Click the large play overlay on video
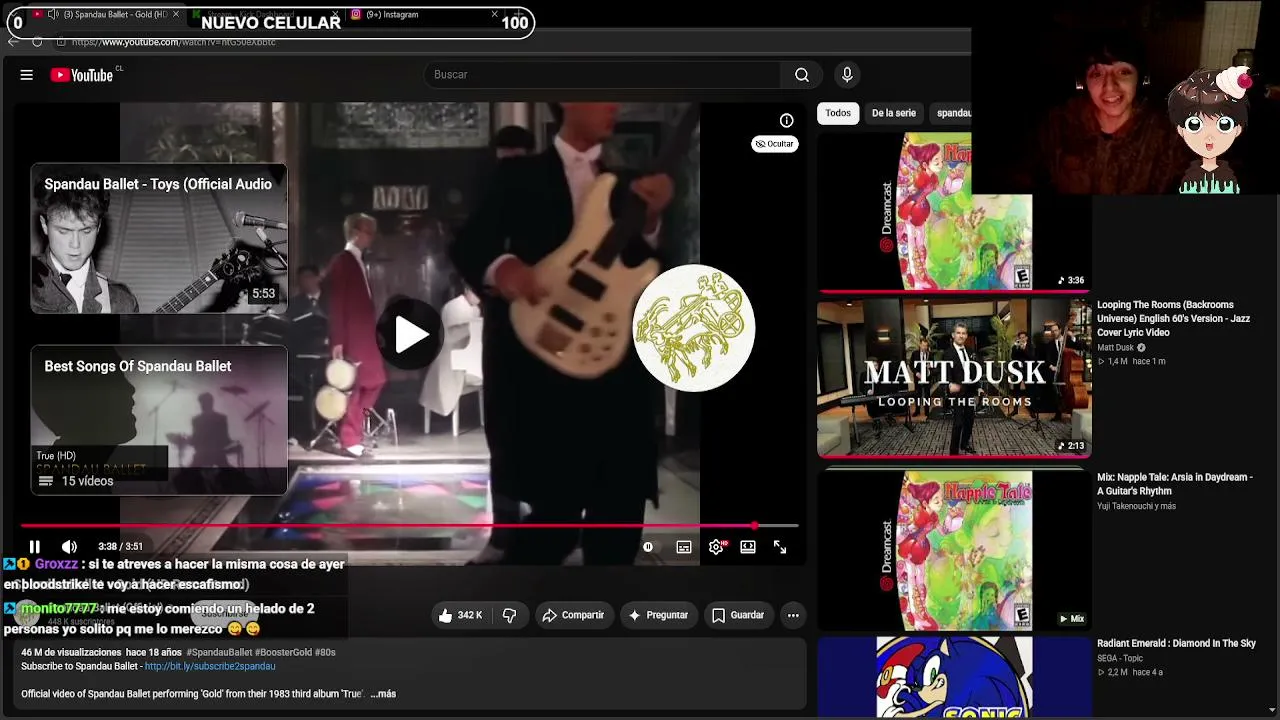Image resolution: width=1280 pixels, height=720 pixels. click(x=411, y=335)
